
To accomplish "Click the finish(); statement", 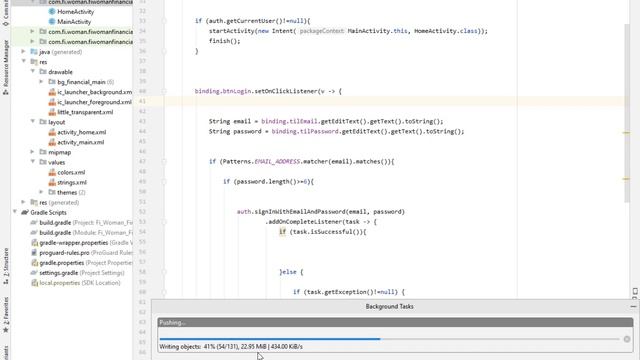I will coord(224,41).
